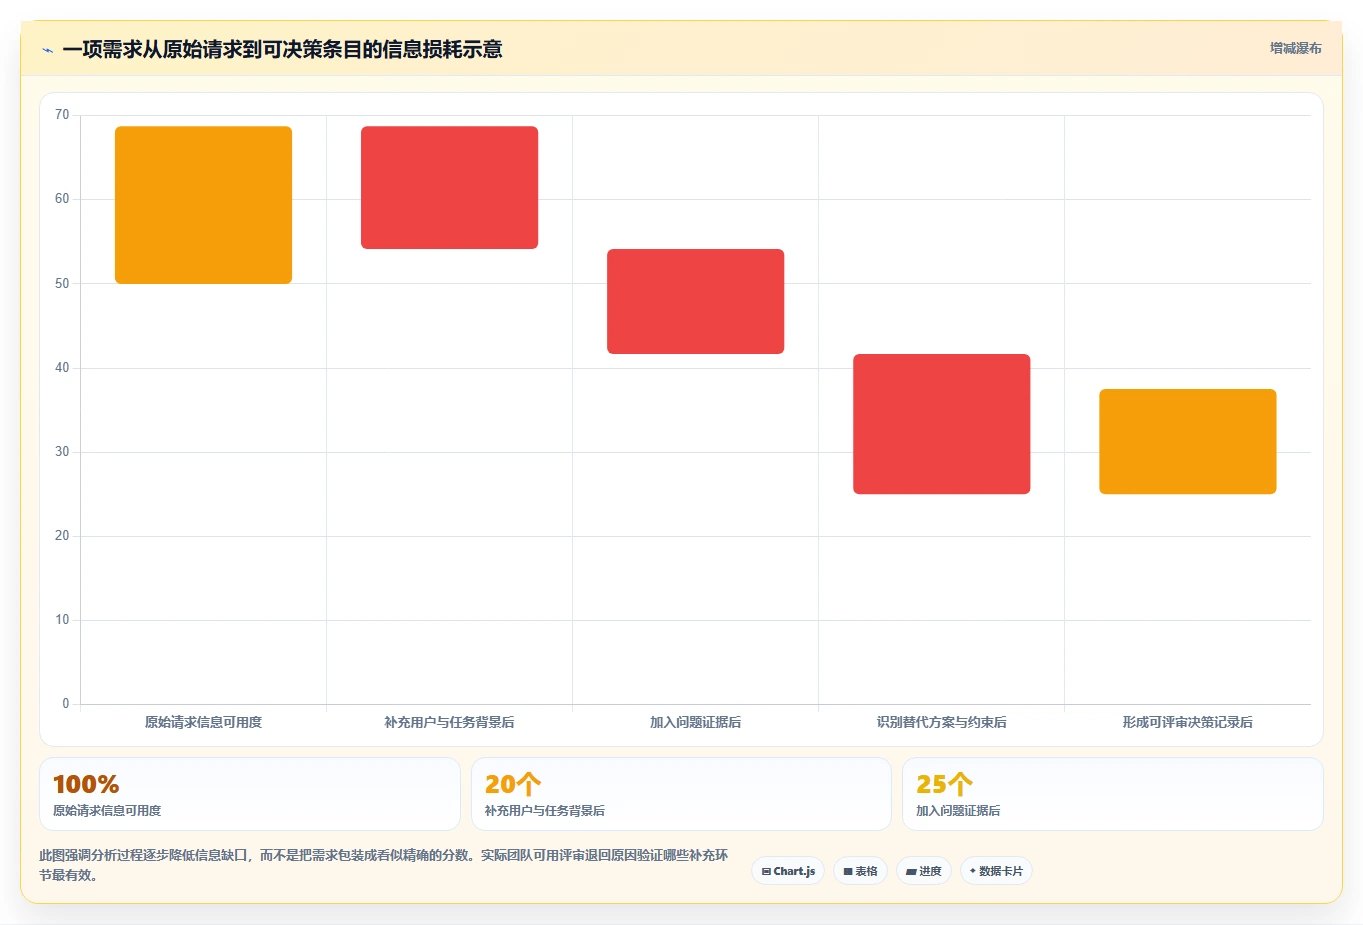The width and height of the screenshot is (1363, 925).
Task: Click the chart title 一项需求从原始请求到可决策条目的信息损耗示意
Action: (x=282, y=49)
